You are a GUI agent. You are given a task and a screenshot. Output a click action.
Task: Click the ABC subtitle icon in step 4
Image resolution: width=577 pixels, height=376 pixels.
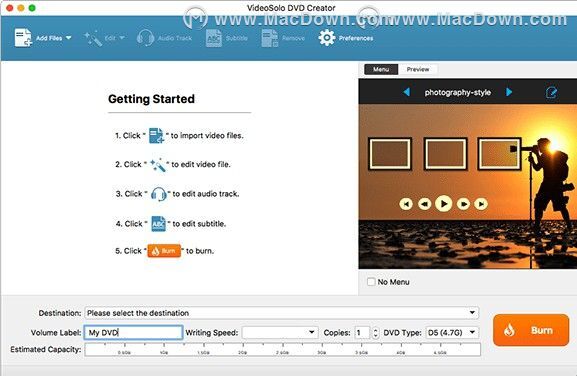click(x=159, y=224)
